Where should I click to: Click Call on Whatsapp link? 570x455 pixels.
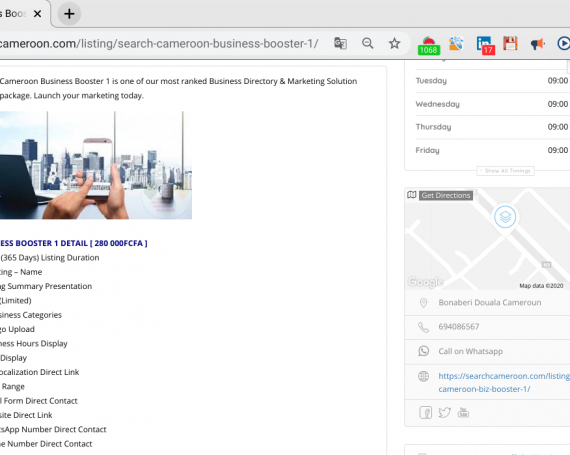point(470,351)
